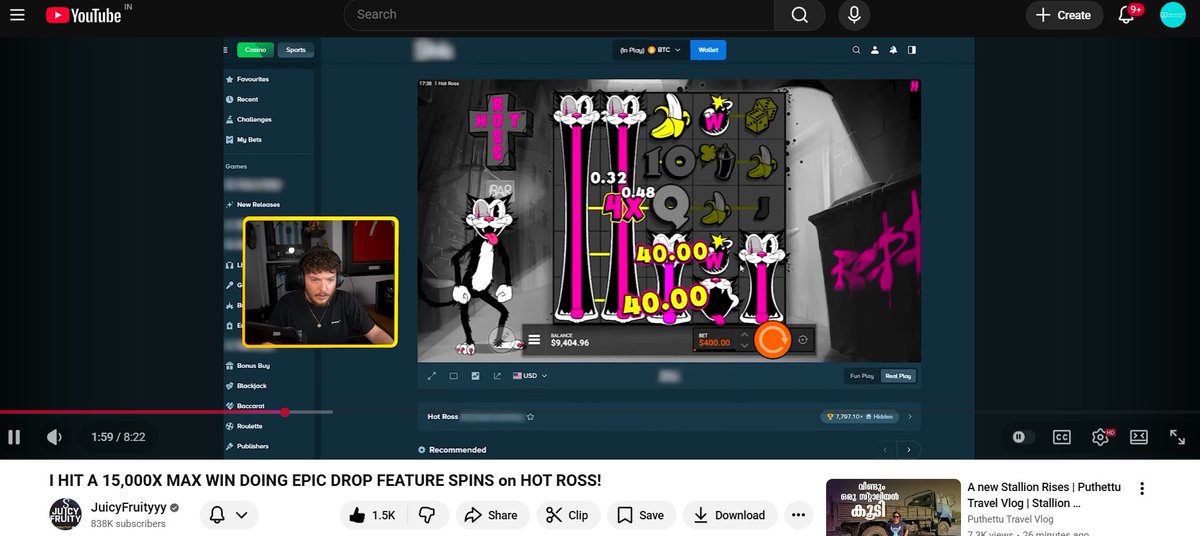Save video to playlist
This screenshot has height=536, width=1200.
(640, 515)
